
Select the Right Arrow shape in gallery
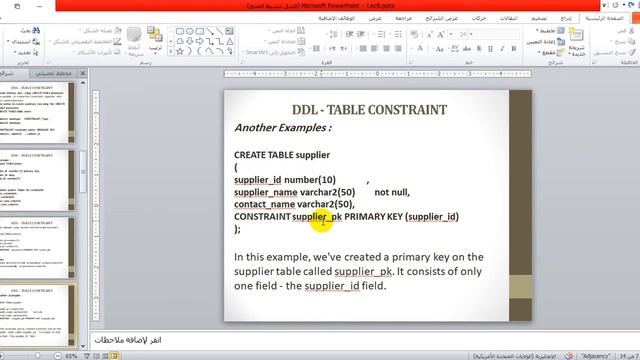click(200, 41)
